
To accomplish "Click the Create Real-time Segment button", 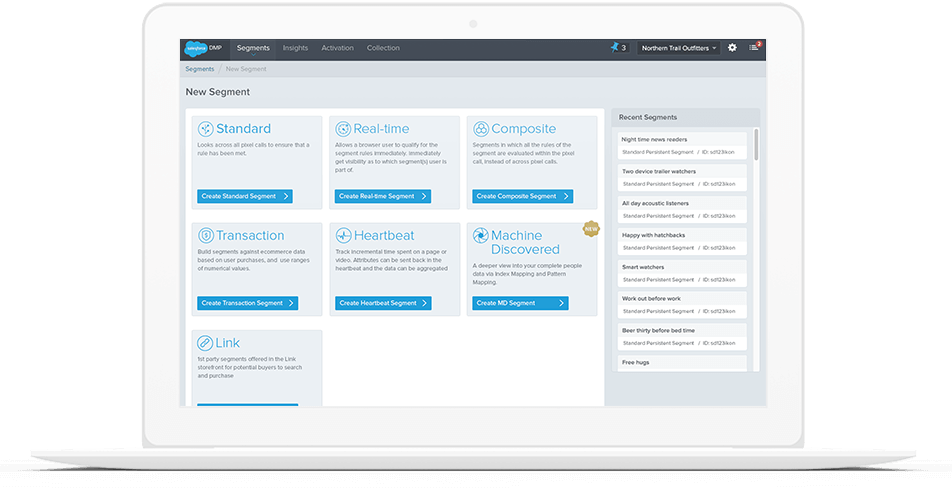I will [382, 196].
